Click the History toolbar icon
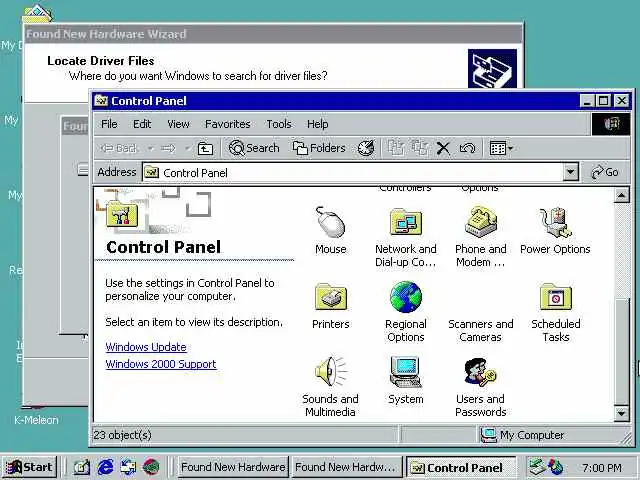Screen dimensions: 640x480 point(366,148)
